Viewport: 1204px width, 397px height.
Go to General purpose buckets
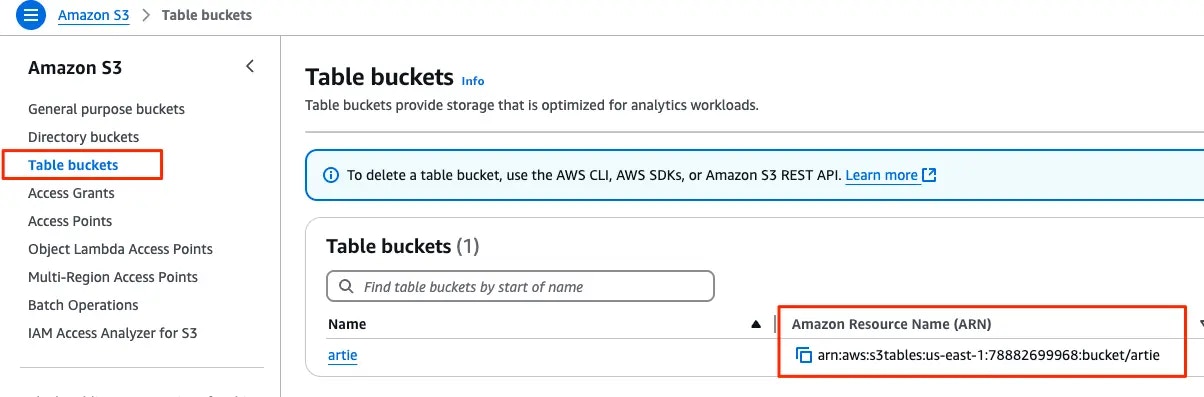tap(106, 109)
